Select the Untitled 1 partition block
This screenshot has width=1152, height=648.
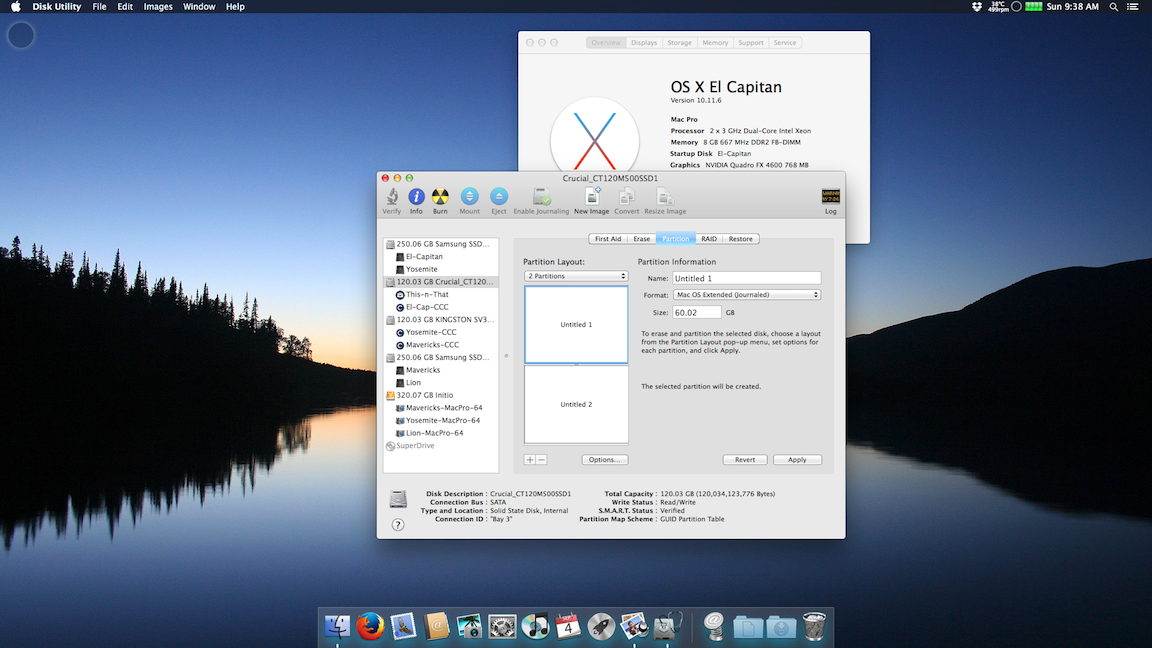coord(576,325)
